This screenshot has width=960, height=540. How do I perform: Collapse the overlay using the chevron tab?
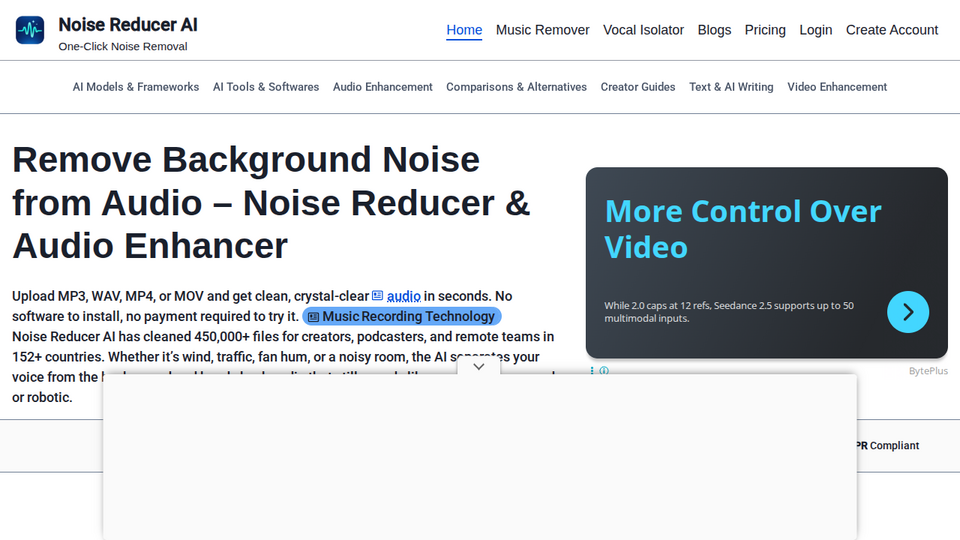pos(479,367)
